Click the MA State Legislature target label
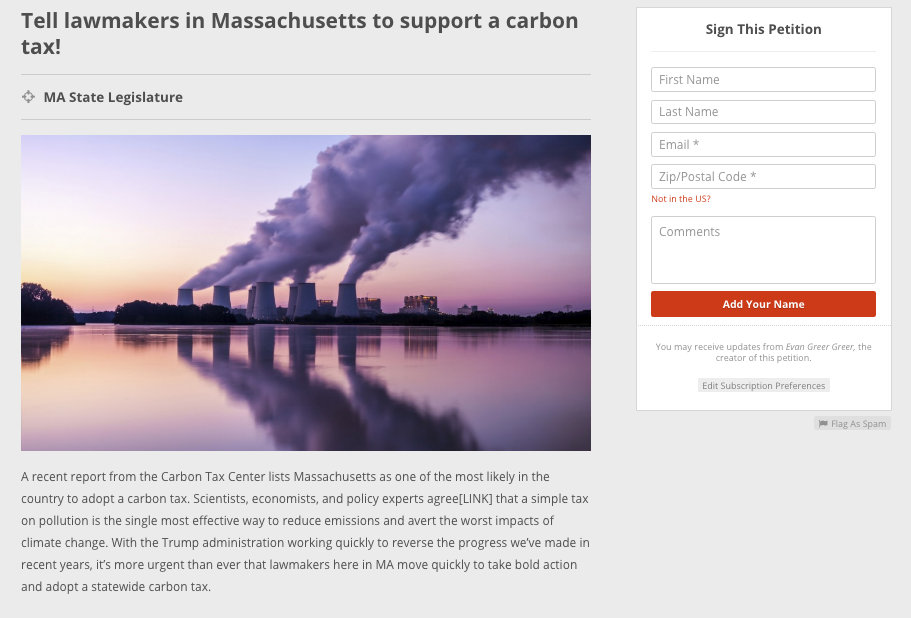Screen dimensions: 911x618 pos(113,97)
